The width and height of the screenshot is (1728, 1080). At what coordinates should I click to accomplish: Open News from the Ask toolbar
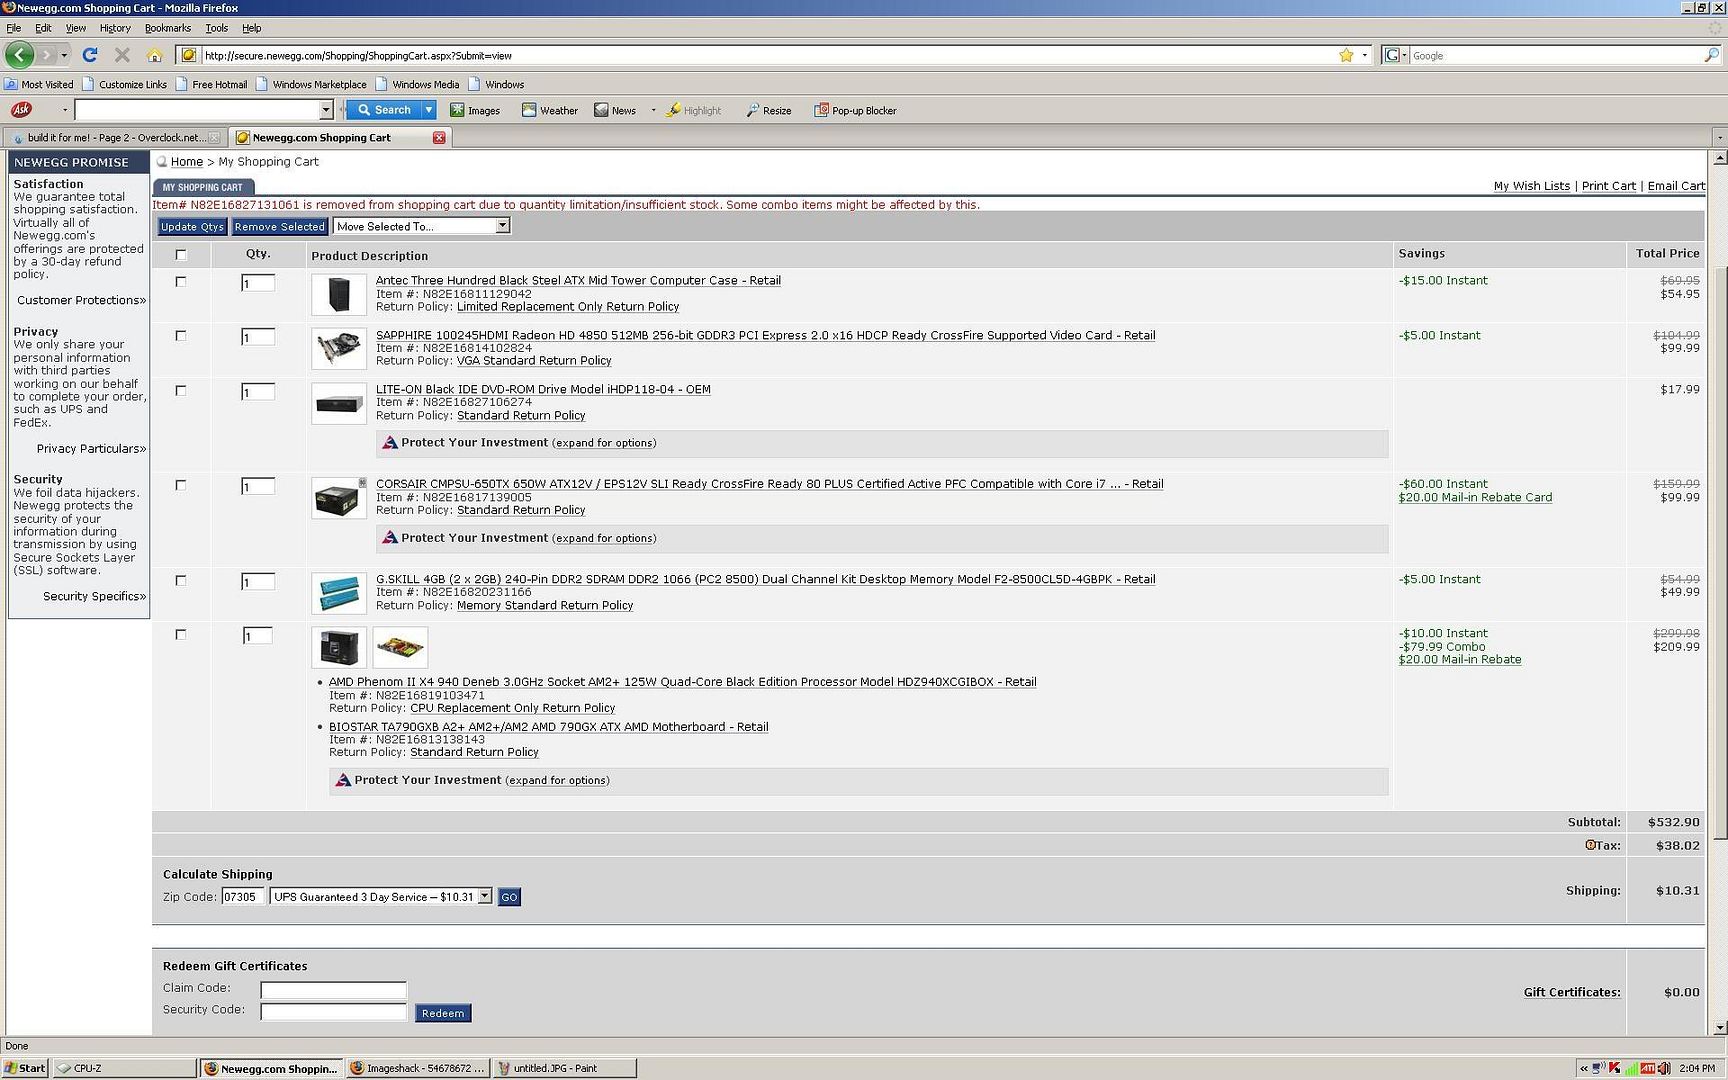coord(615,110)
